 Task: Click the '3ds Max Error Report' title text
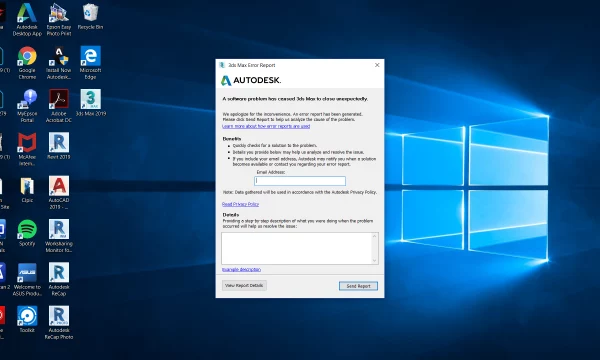252,65
